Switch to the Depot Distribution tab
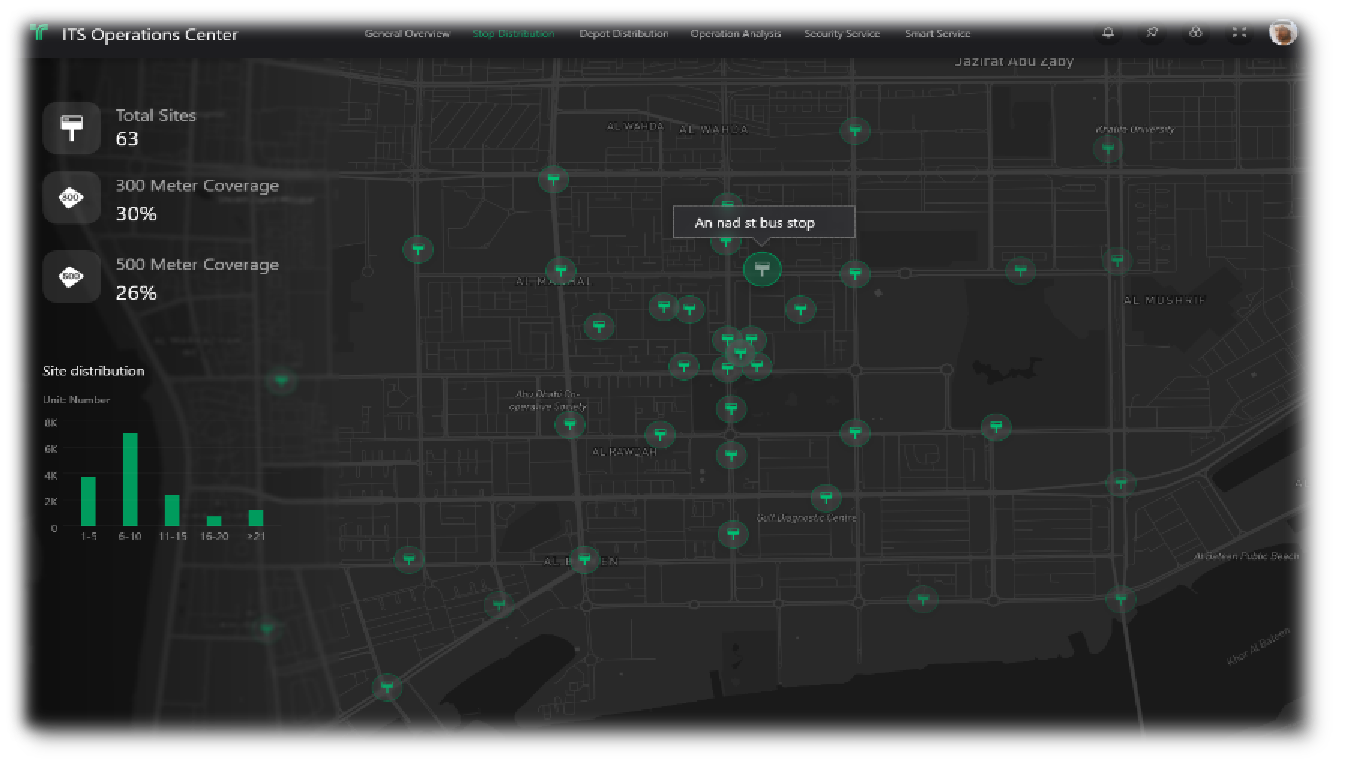 coord(623,34)
